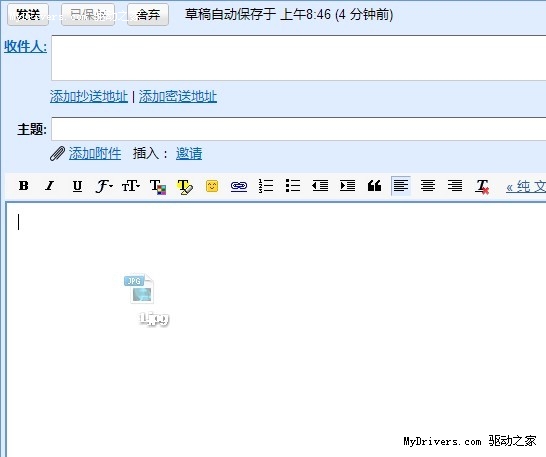Select right text alignment

coord(455,186)
